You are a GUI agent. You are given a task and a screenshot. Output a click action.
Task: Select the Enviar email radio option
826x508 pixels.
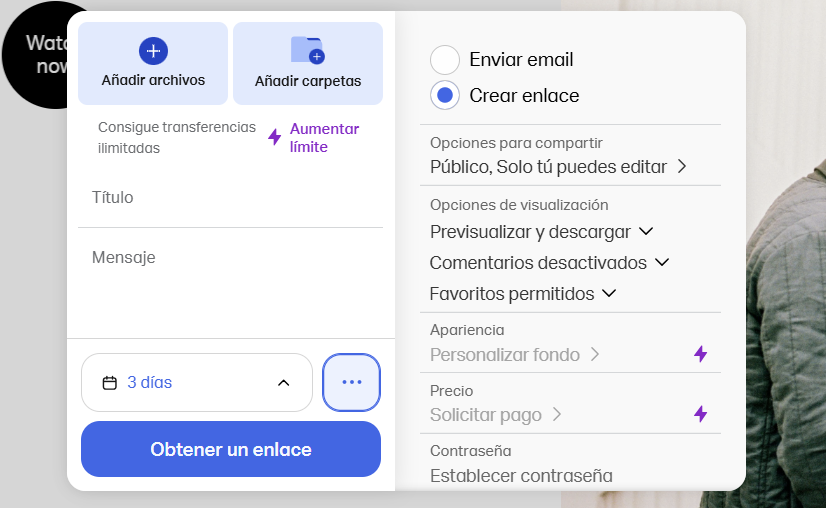coord(445,60)
